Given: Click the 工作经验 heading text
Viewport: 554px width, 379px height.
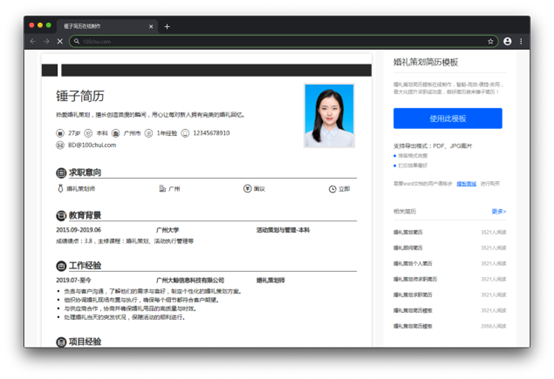Looking at the screenshot, I should click(x=85, y=266).
